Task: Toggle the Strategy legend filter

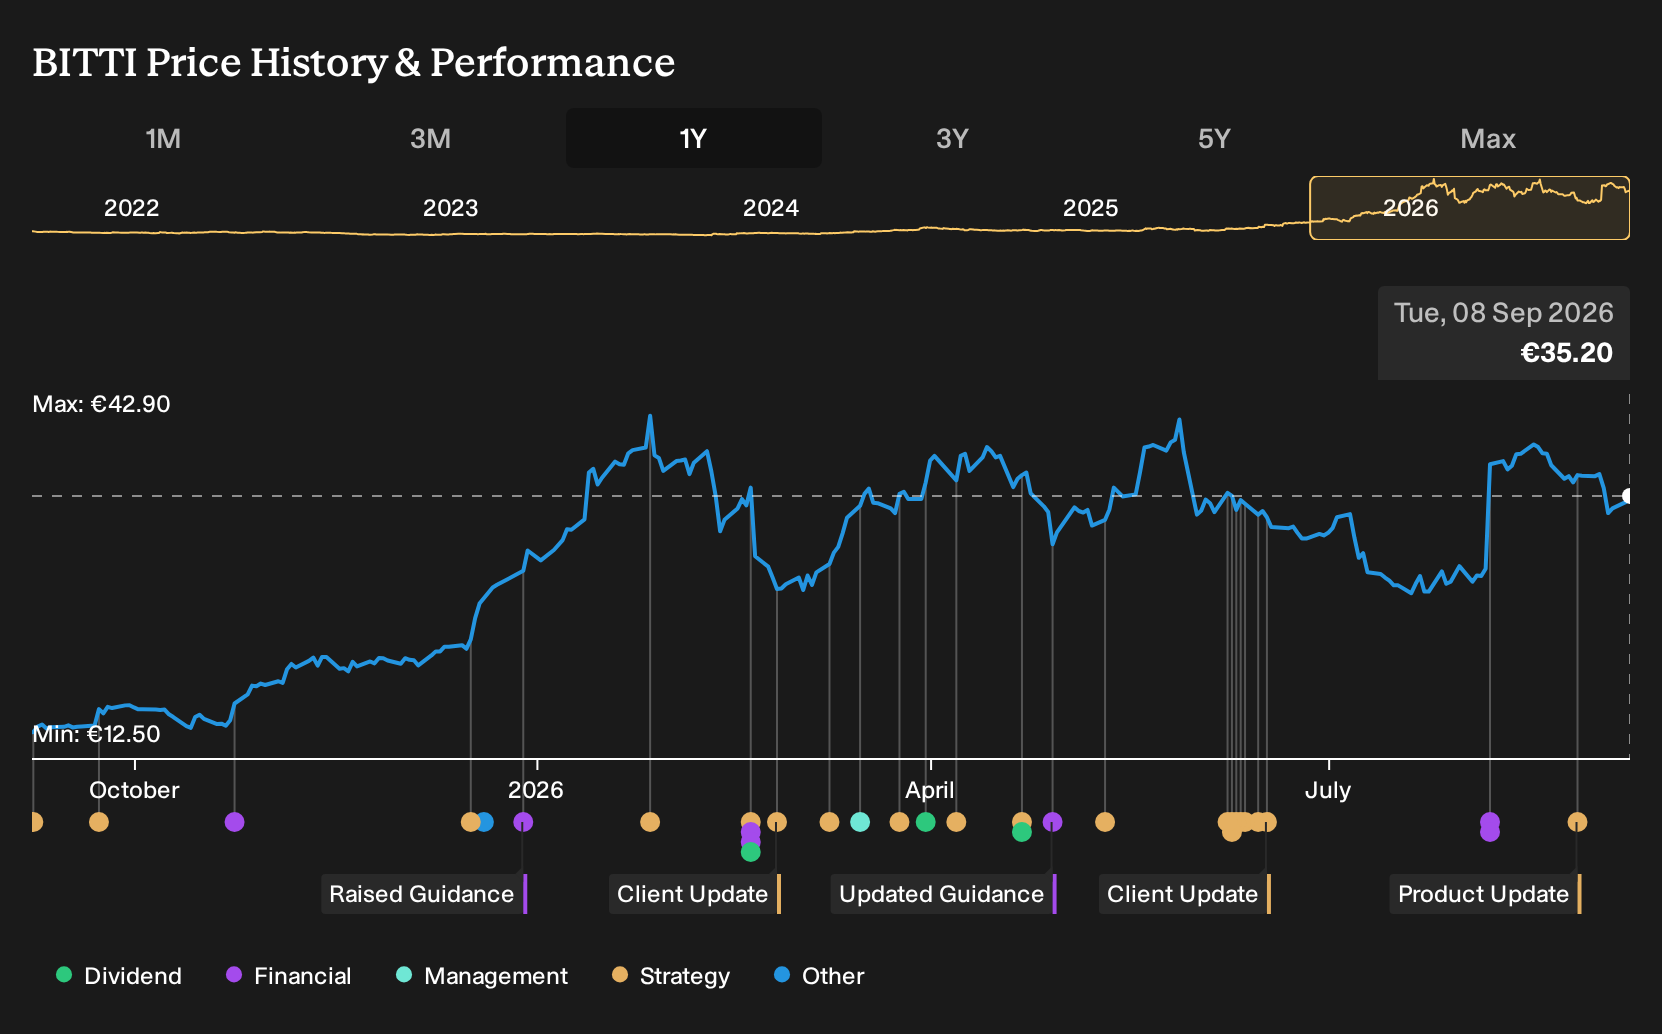Action: point(671,976)
